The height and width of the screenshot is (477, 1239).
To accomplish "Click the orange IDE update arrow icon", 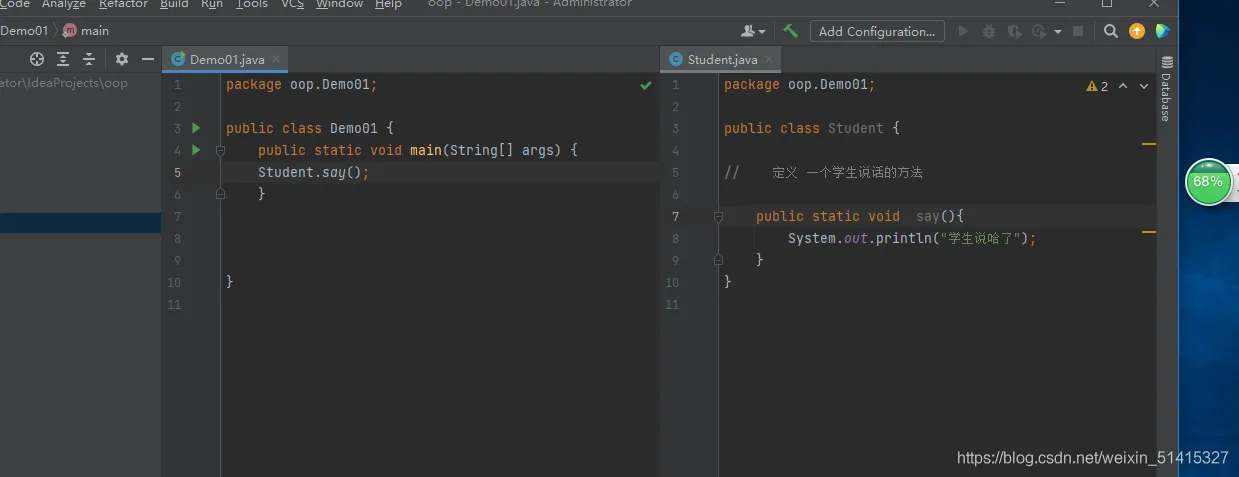I will pos(1137,31).
